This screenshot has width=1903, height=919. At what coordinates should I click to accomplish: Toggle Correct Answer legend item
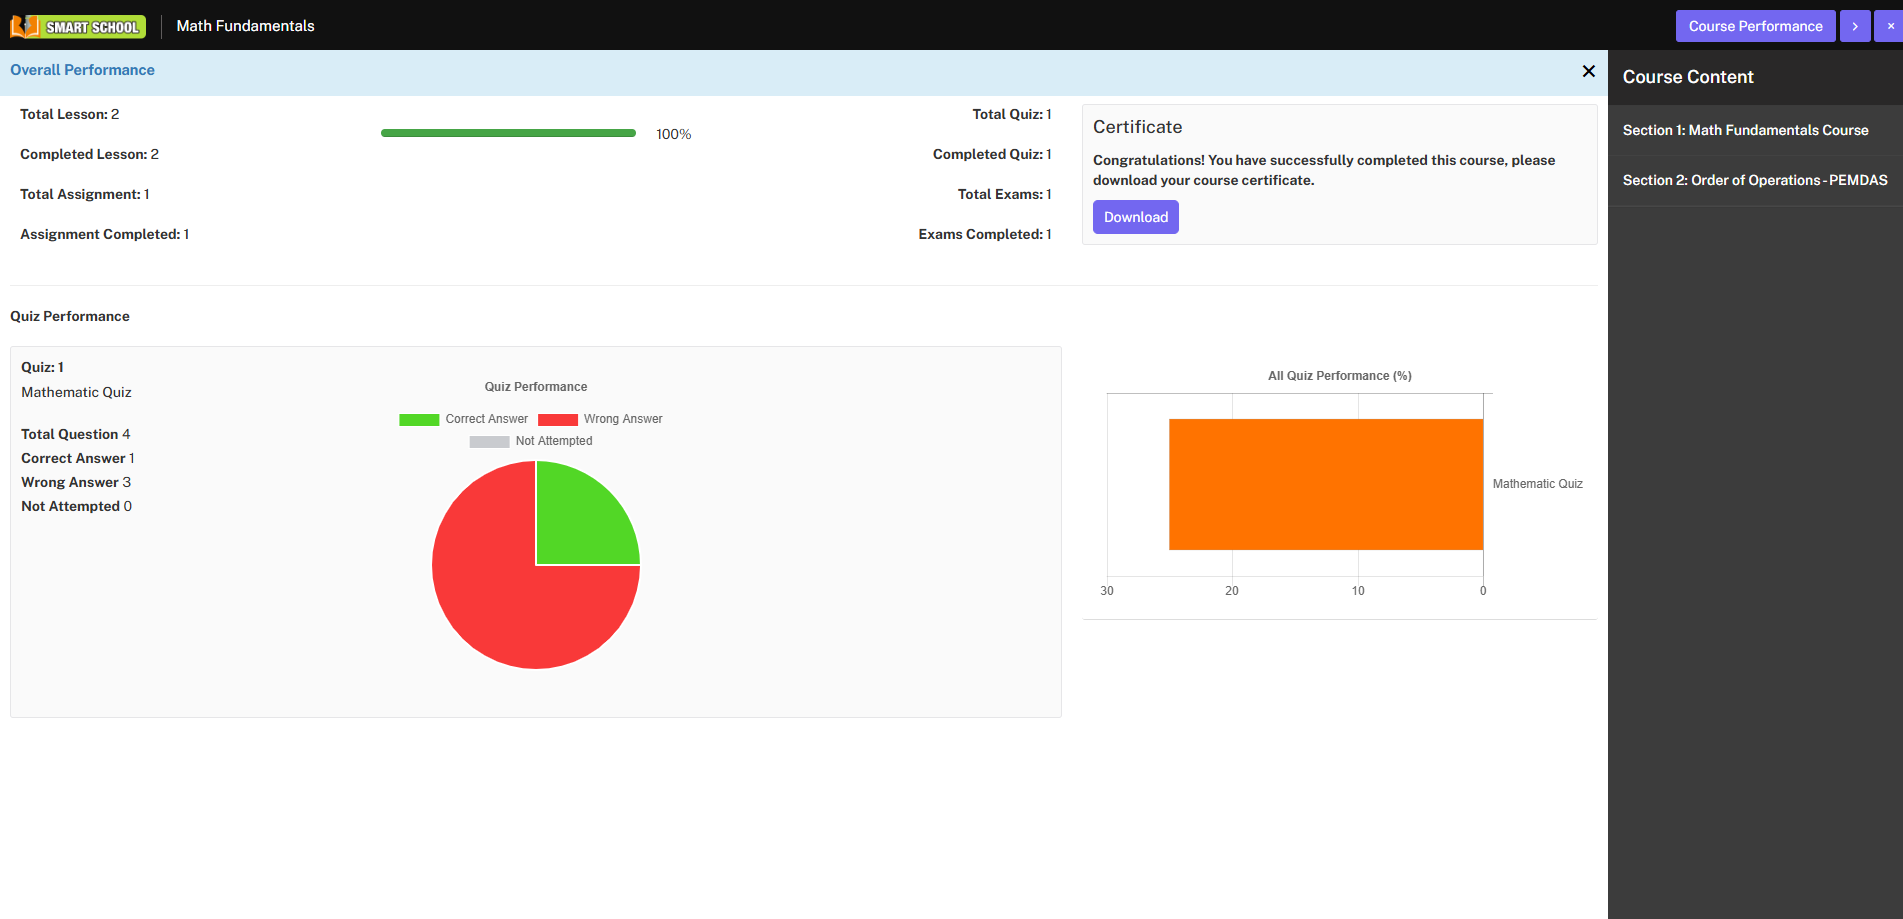point(463,419)
